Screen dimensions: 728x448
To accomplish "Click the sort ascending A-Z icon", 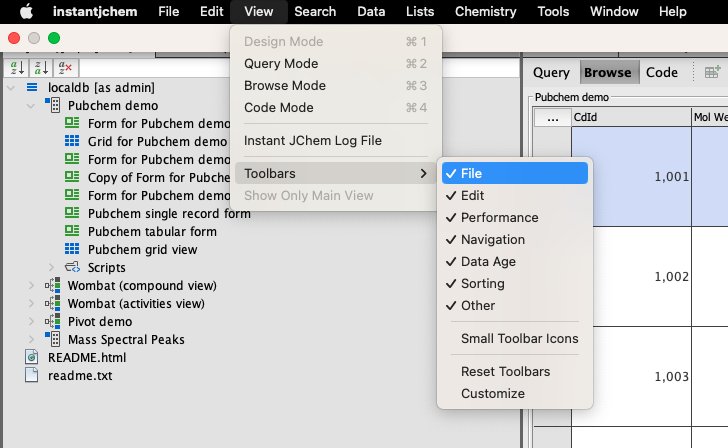I will click(x=17, y=68).
